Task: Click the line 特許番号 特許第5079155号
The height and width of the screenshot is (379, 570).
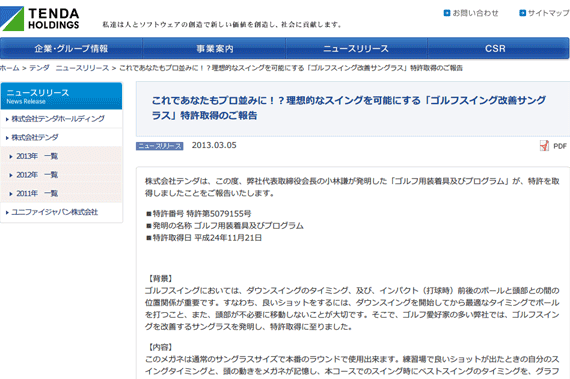Action: [198, 214]
